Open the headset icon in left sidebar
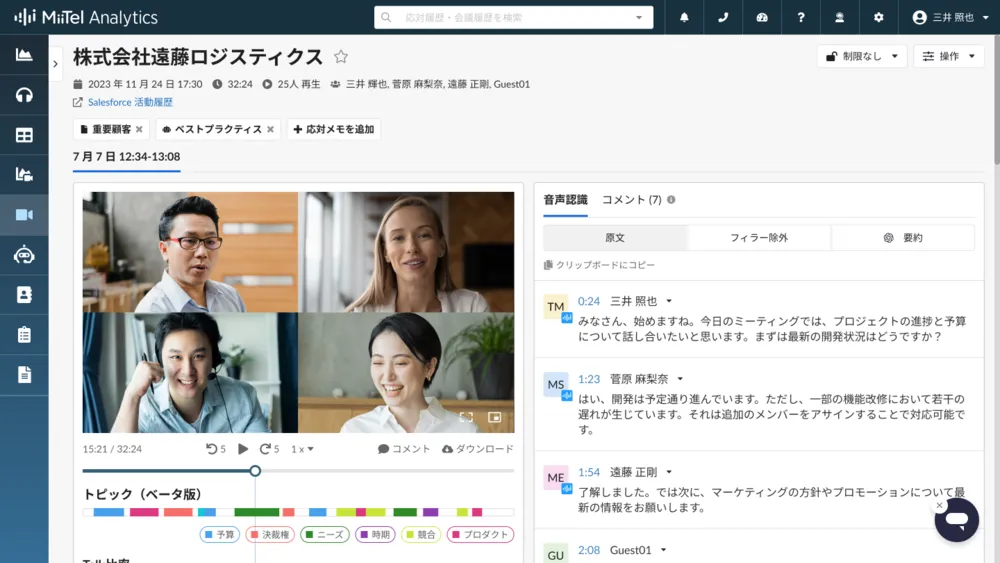 click(x=24, y=95)
